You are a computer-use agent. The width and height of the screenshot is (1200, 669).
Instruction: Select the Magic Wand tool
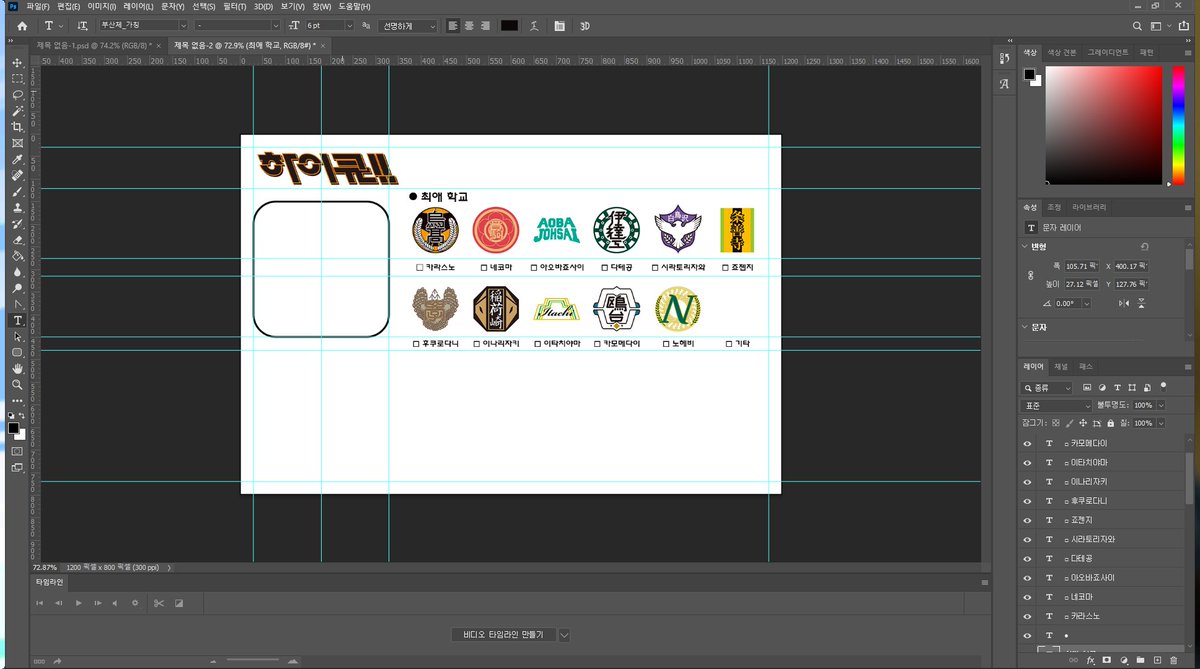point(17,111)
